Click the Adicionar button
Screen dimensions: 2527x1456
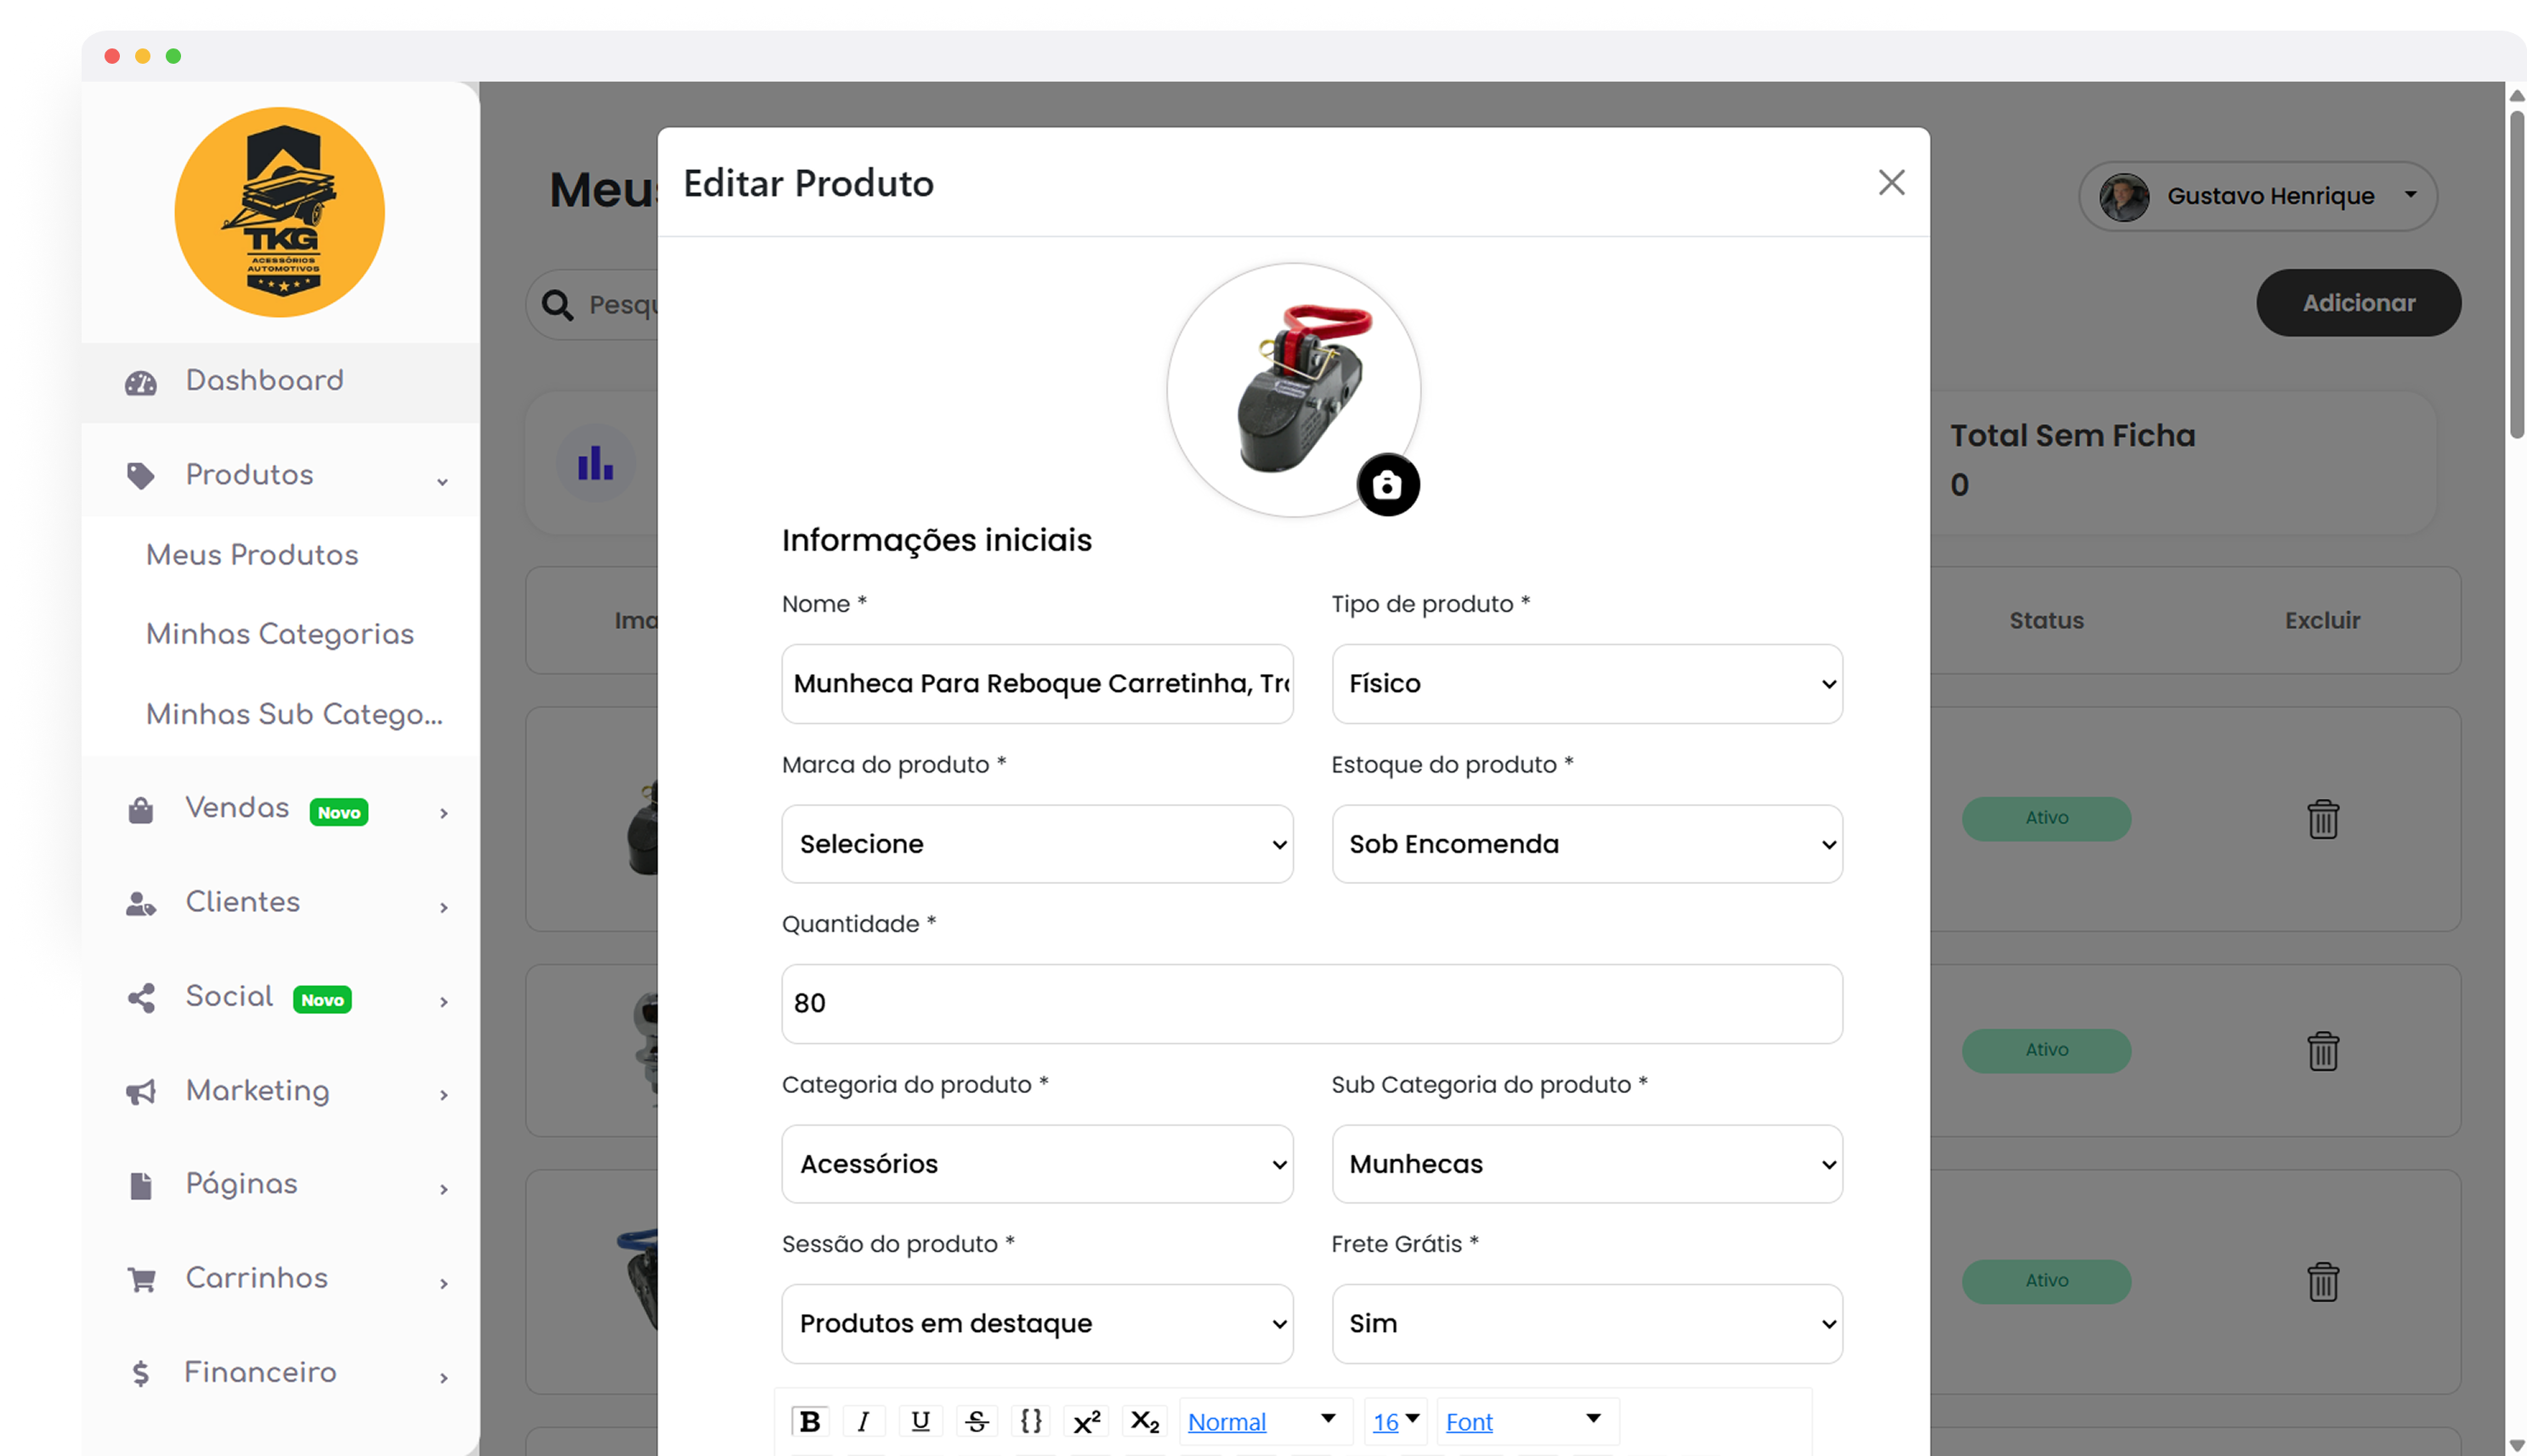click(x=2358, y=303)
